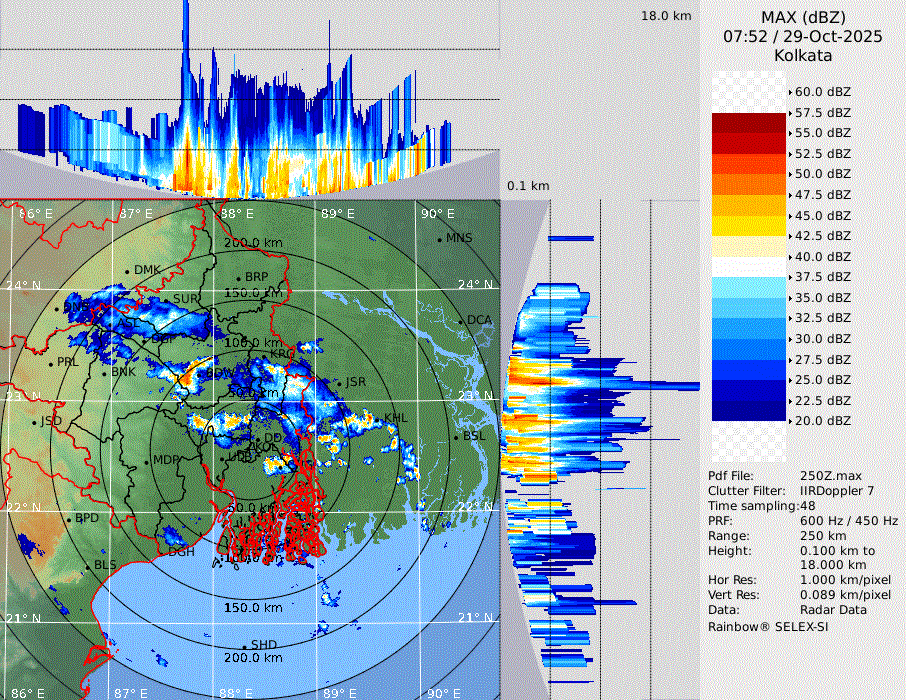Click the 18.0 km height label
This screenshot has height=700, width=906.
tap(666, 16)
